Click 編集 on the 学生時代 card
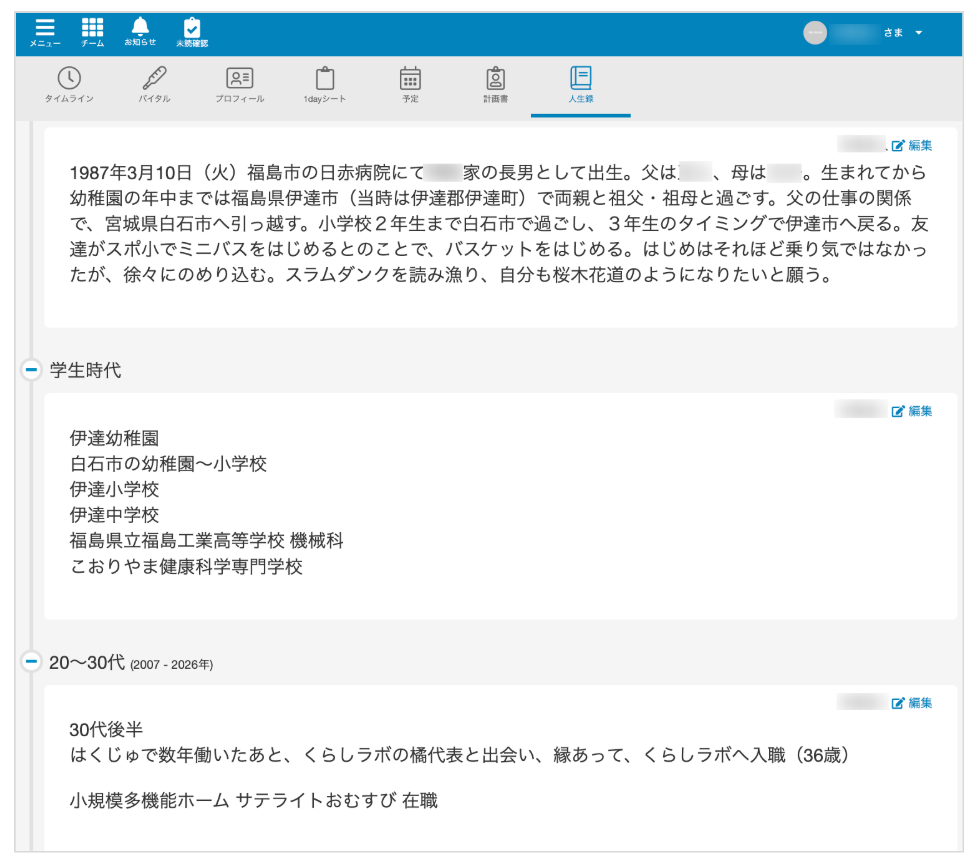This screenshot has height=860, width=978. click(x=912, y=411)
